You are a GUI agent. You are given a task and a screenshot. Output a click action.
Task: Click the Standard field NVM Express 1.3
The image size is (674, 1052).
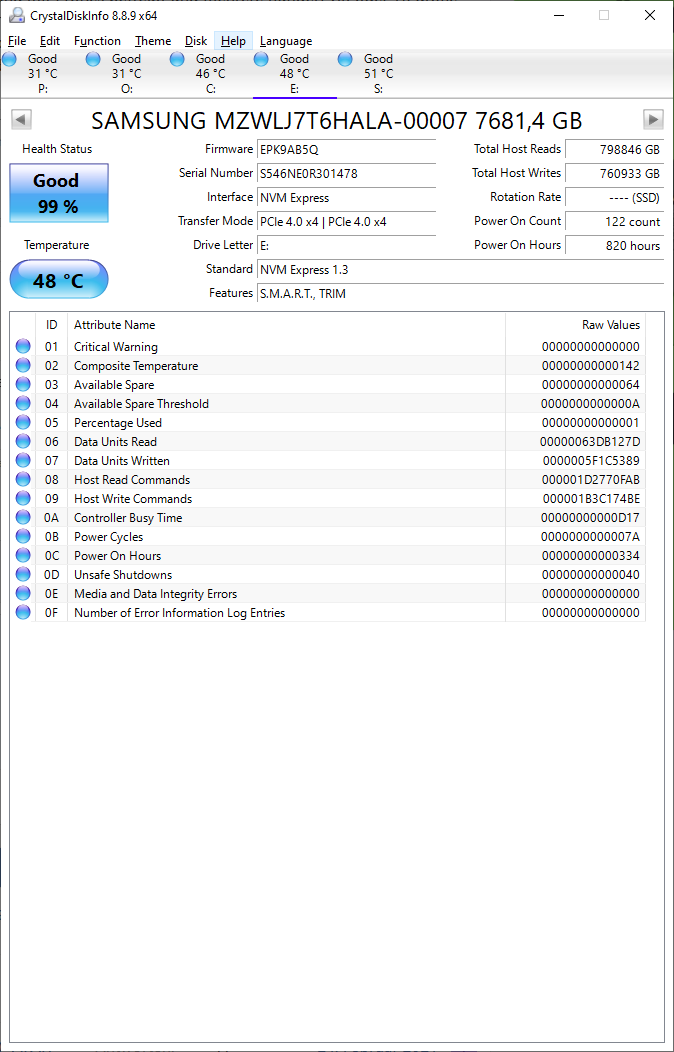[x=461, y=270]
